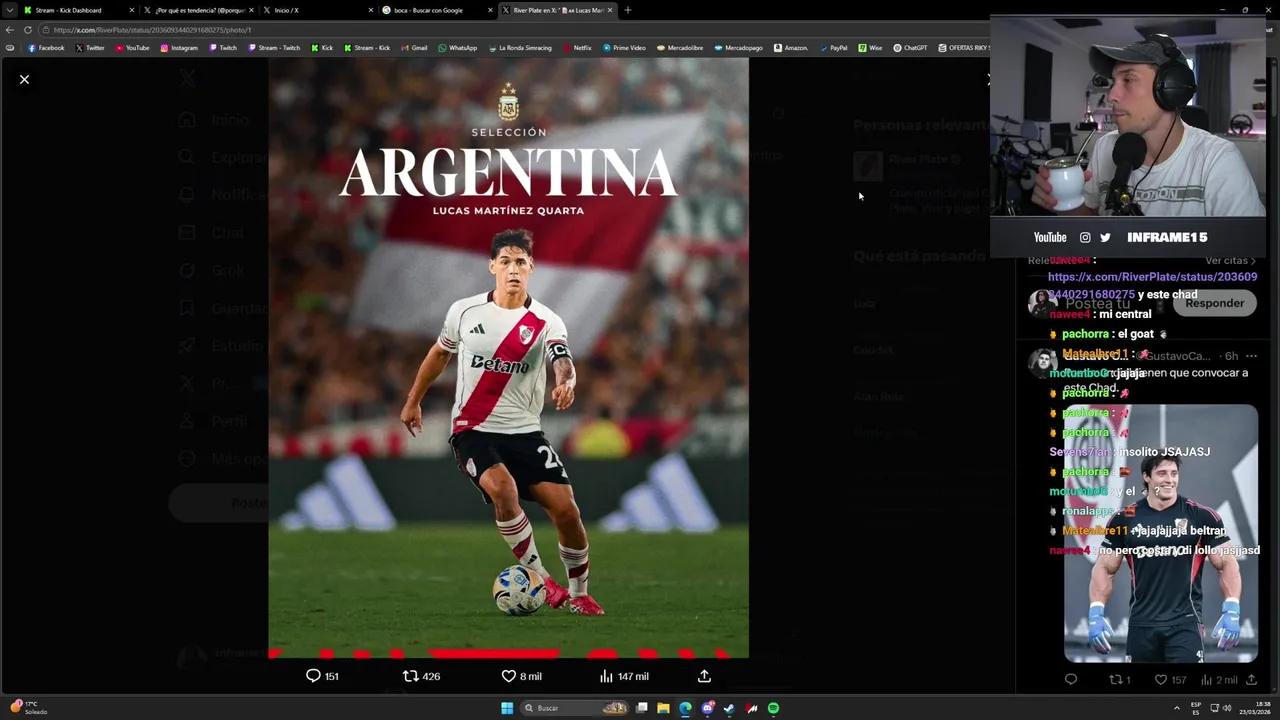Image resolution: width=1280 pixels, height=720 pixels.
Task: Reload the page with refresh icon
Action: coord(28,30)
